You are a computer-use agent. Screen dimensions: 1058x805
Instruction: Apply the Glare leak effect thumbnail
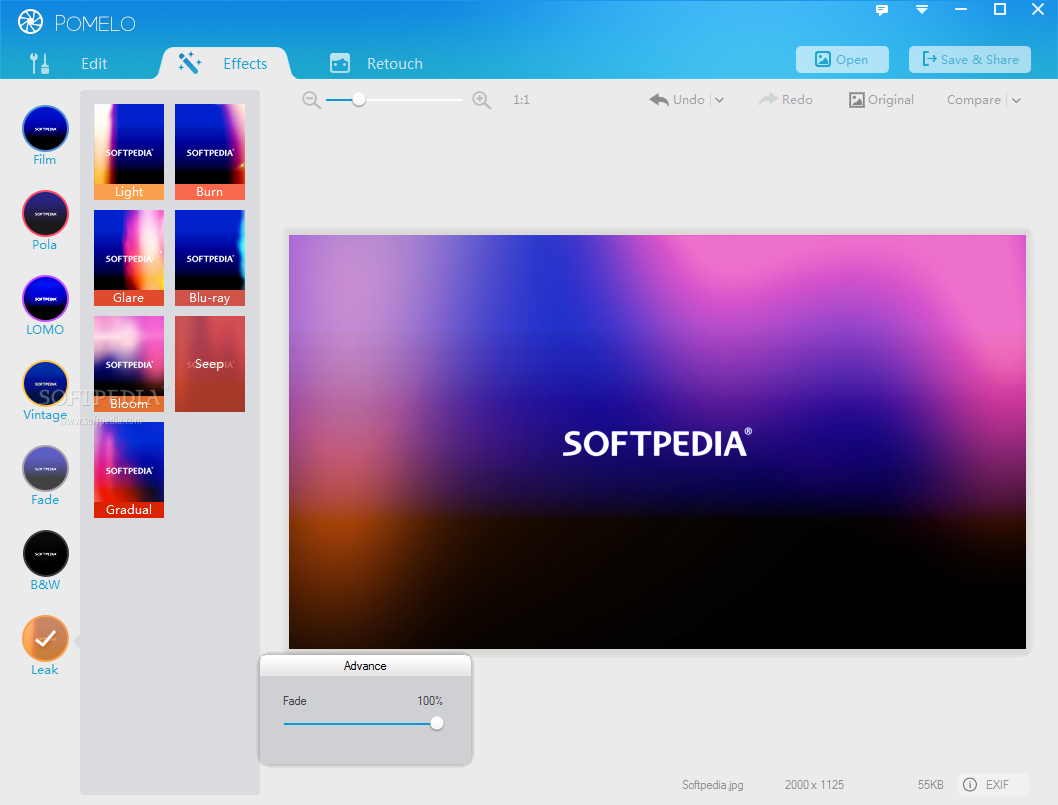pyautogui.click(x=129, y=257)
